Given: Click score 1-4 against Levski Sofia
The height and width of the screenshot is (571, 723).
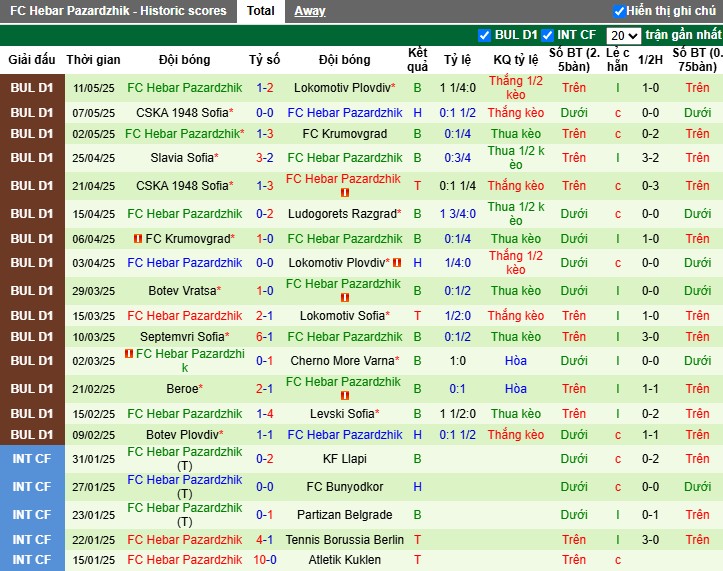Looking at the screenshot, I should click(x=265, y=414).
